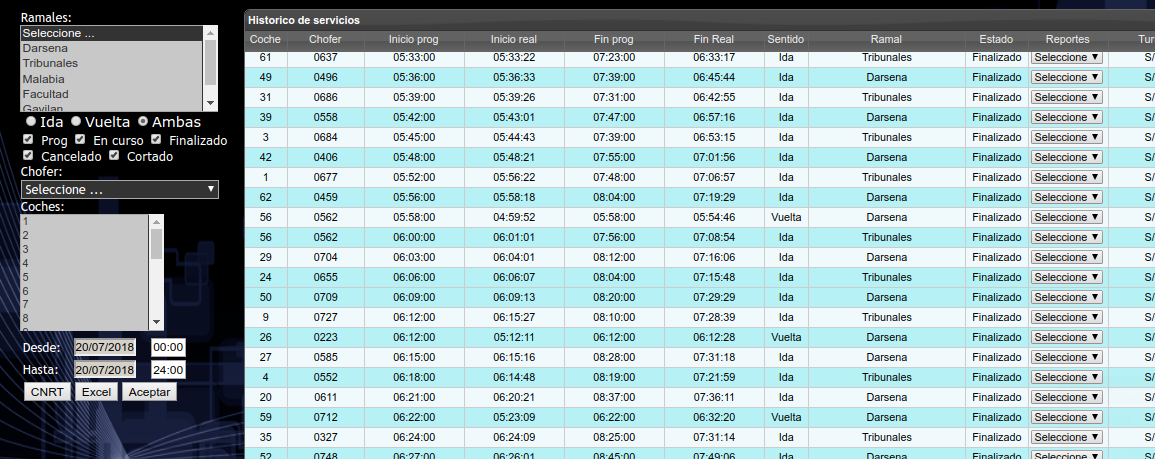The width and height of the screenshot is (1155, 459).
Task: Click the Excel export button
Action: pos(97,392)
